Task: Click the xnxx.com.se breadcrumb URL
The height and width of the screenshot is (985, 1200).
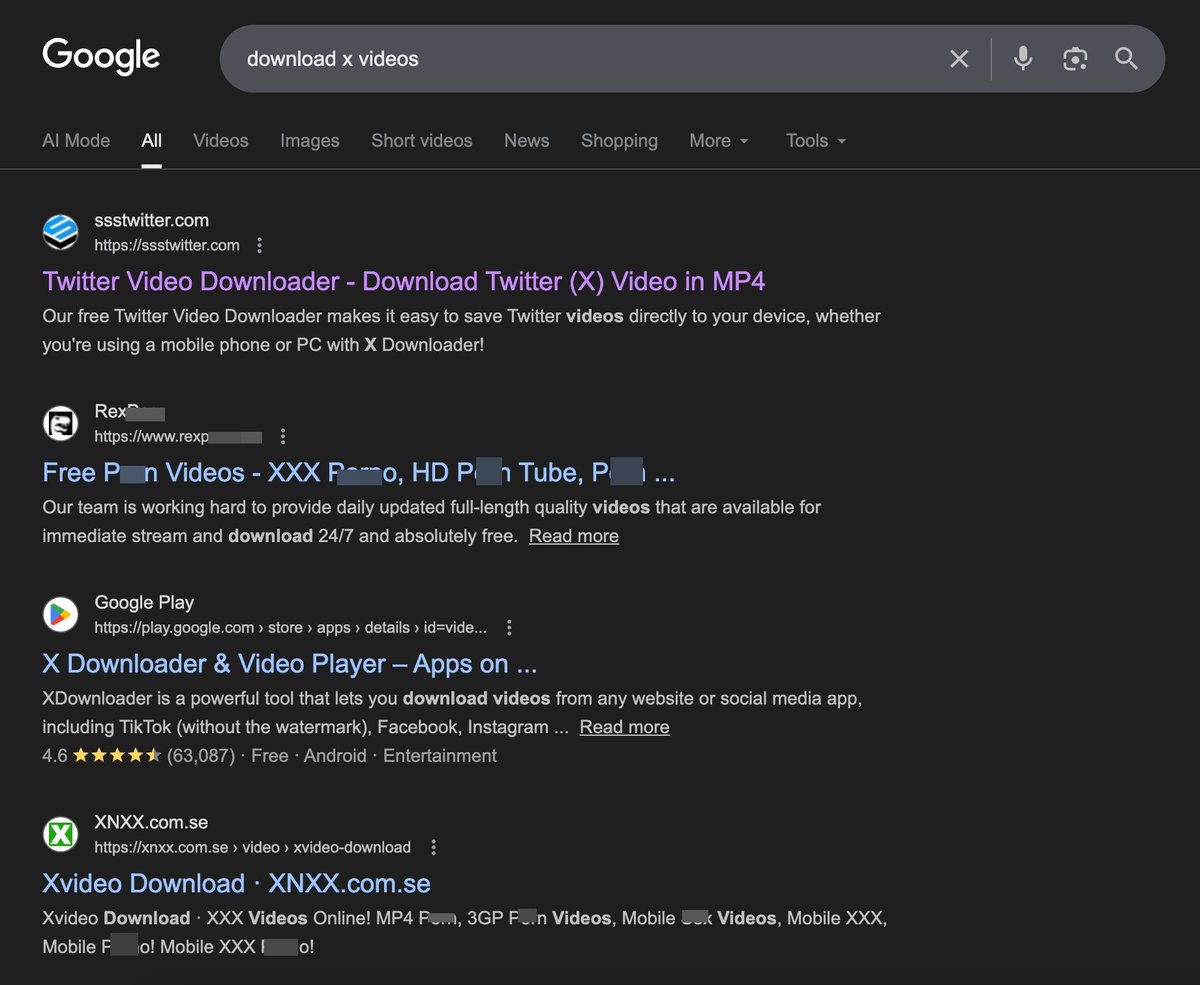Action: [253, 847]
